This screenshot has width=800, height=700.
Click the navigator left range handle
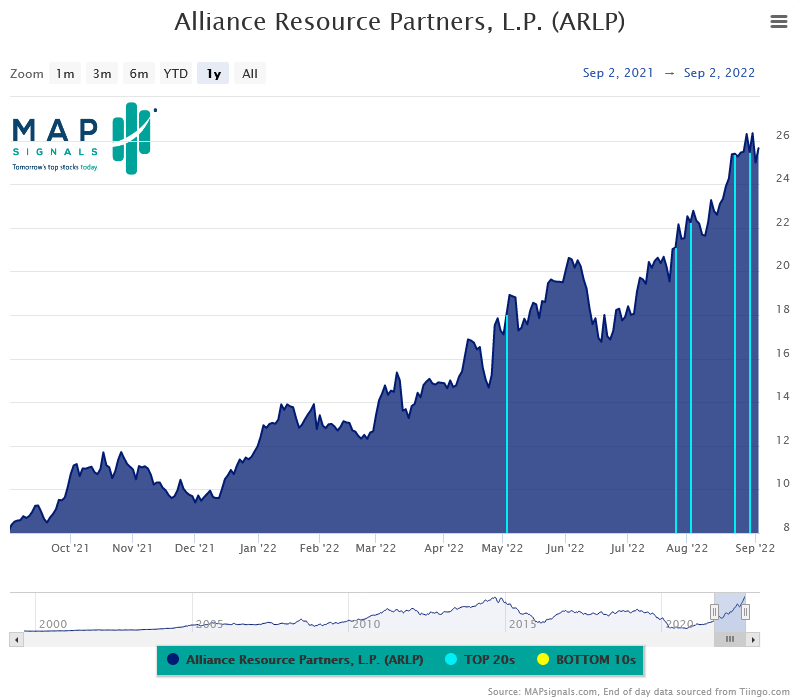pos(714,611)
